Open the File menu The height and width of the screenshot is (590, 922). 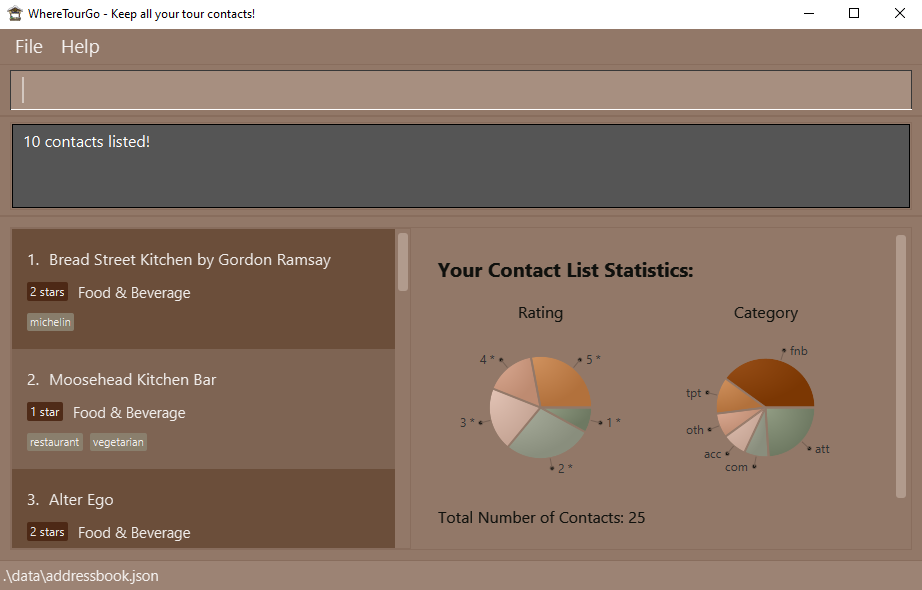click(29, 47)
